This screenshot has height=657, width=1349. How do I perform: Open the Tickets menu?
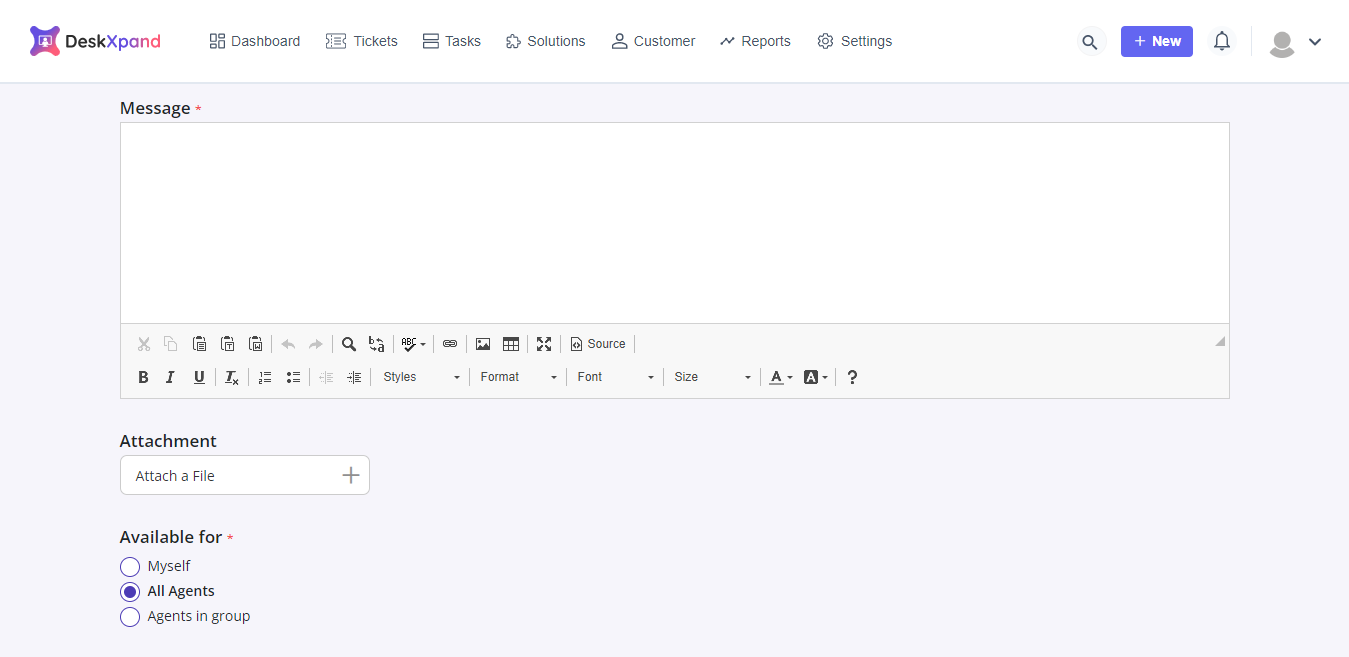click(x=362, y=41)
